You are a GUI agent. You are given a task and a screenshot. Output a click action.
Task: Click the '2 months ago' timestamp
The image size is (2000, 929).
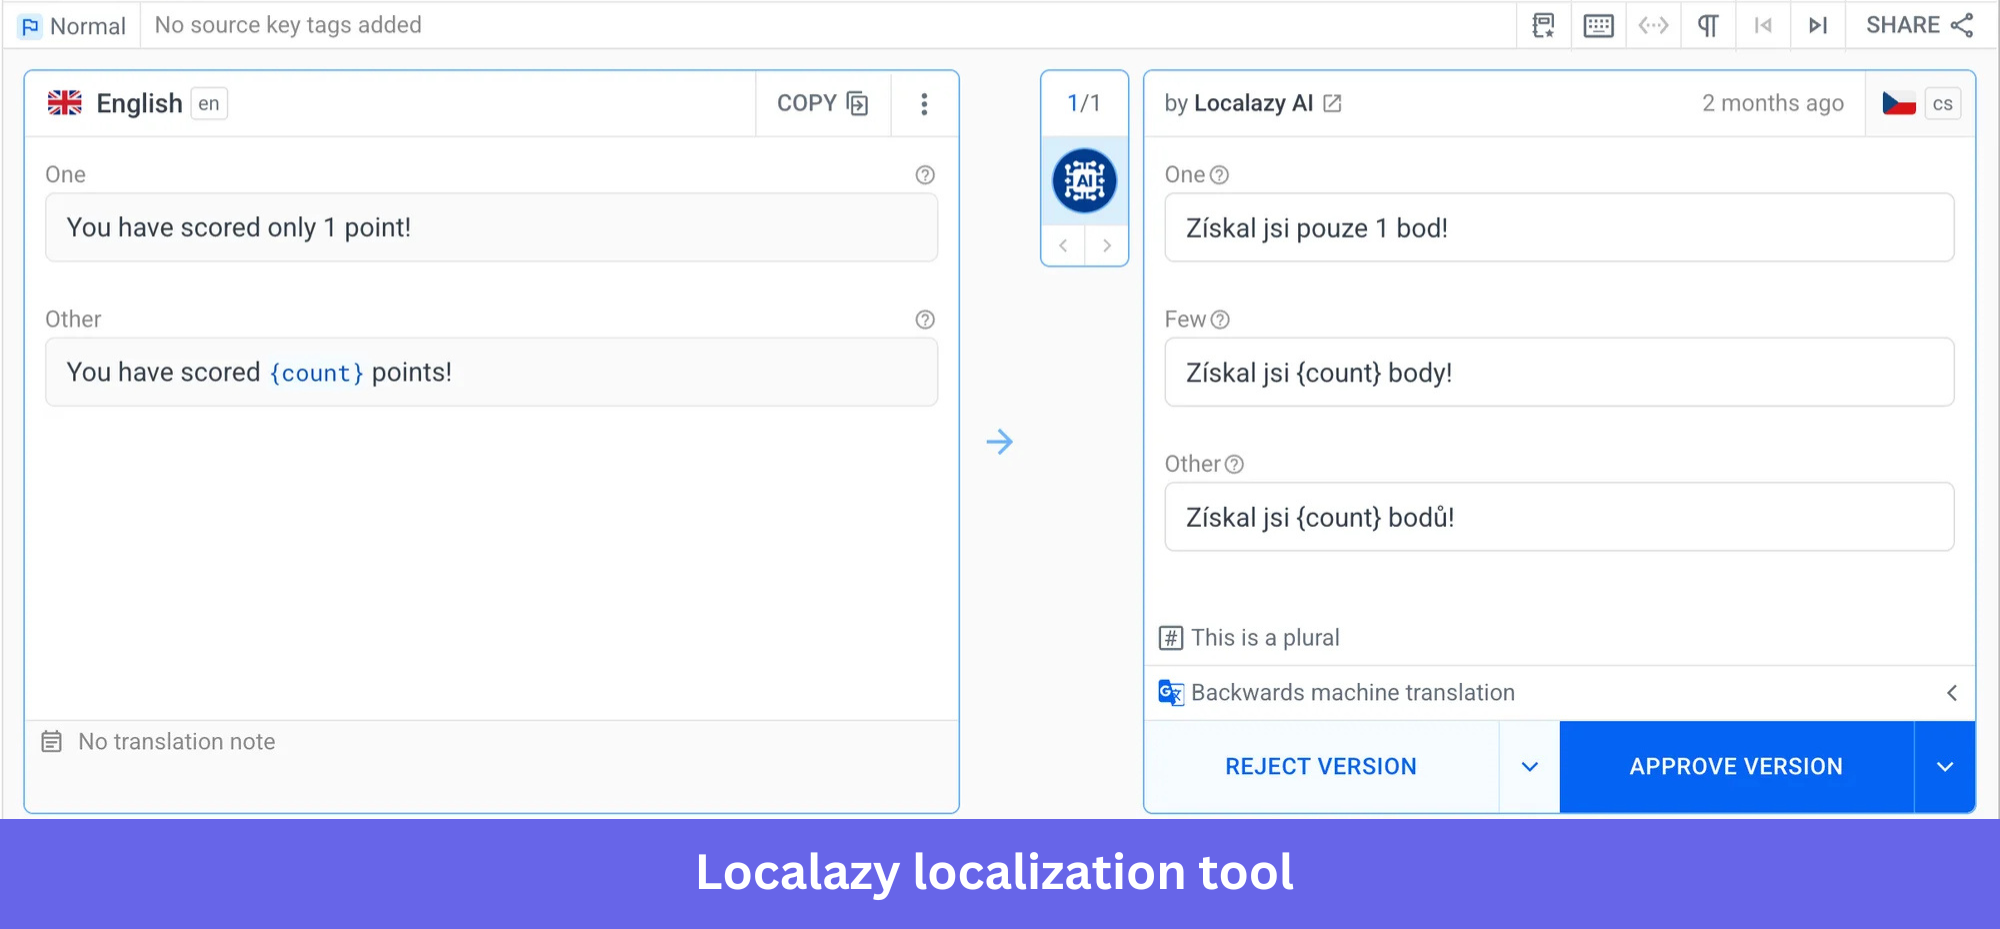(x=1773, y=103)
